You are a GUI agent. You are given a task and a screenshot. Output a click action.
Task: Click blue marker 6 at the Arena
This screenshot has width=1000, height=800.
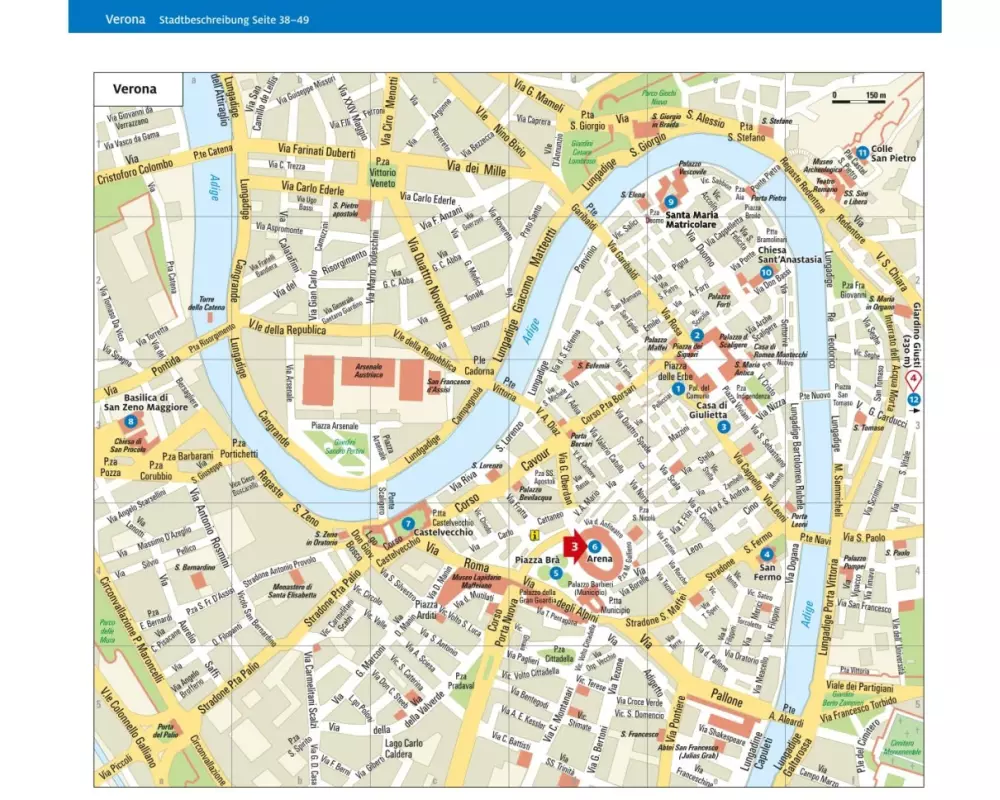(594, 546)
